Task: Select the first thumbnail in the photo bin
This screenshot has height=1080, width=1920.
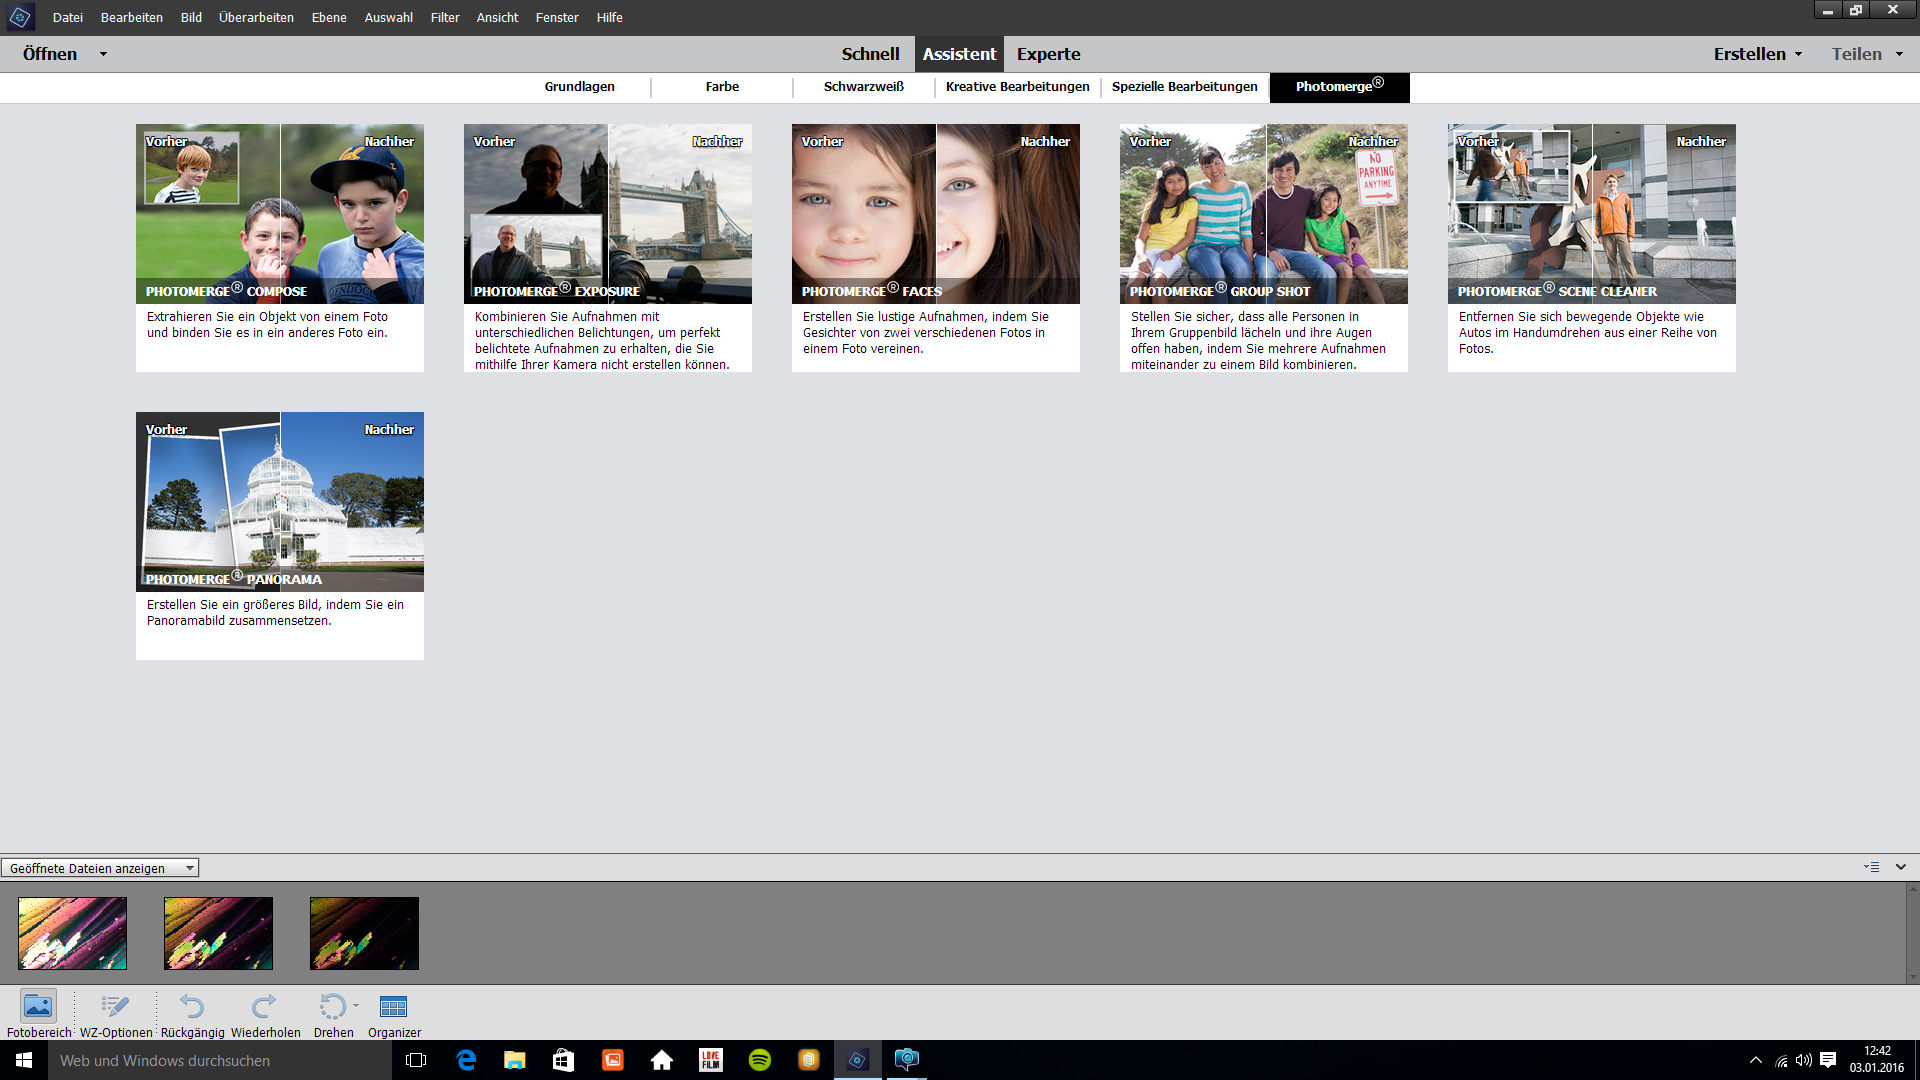Action: (73, 933)
